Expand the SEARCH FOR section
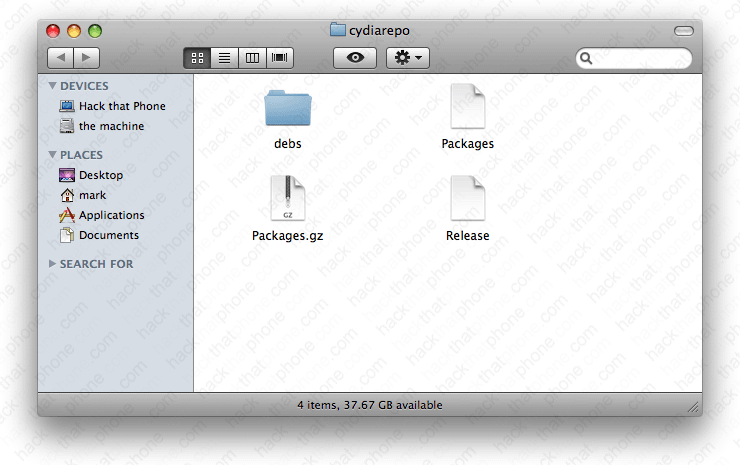Screen dimensions: 740x465 click(x=53, y=264)
